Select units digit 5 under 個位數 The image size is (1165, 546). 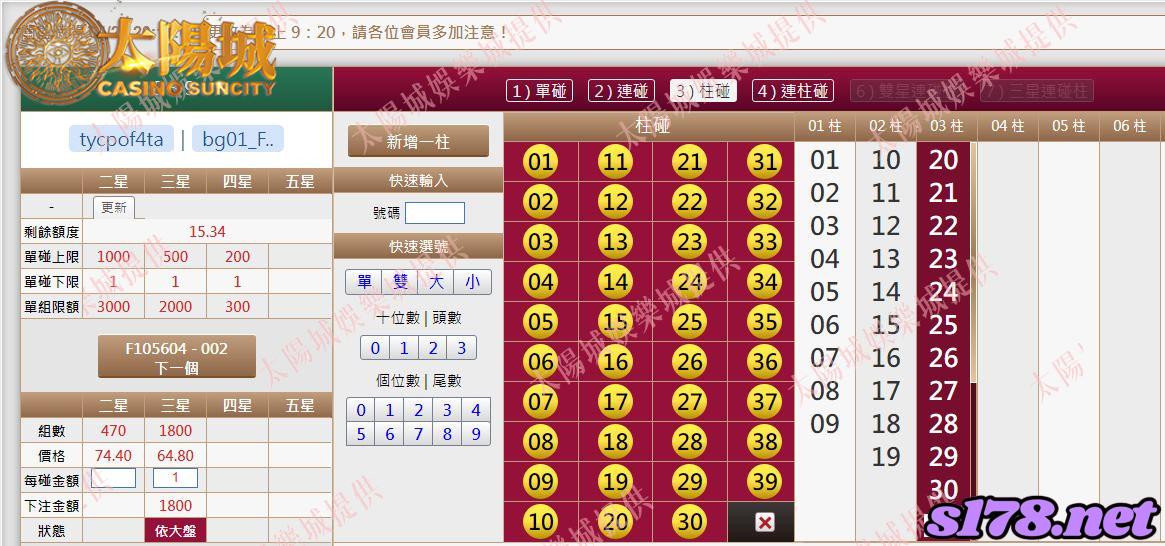click(361, 434)
